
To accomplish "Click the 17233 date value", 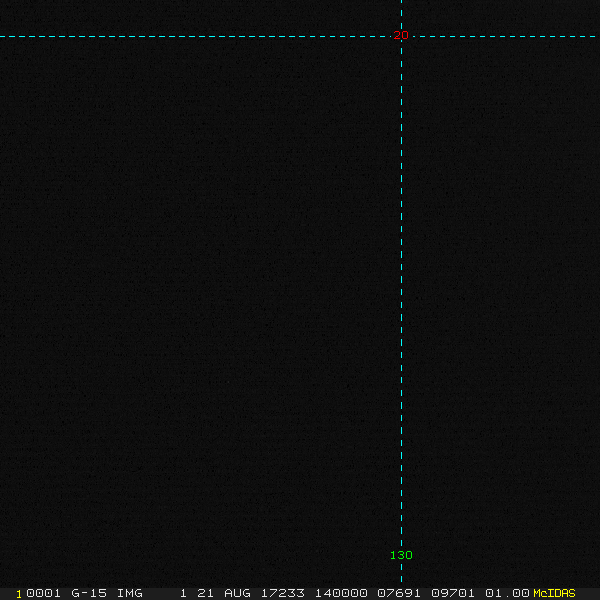I will point(283,593).
